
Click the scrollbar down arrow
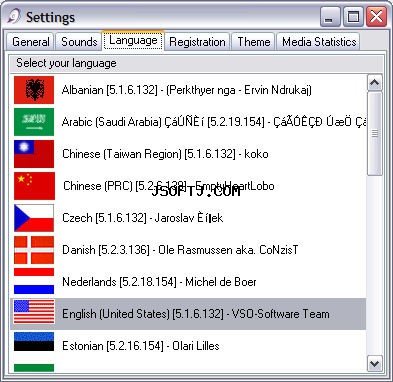click(x=375, y=363)
